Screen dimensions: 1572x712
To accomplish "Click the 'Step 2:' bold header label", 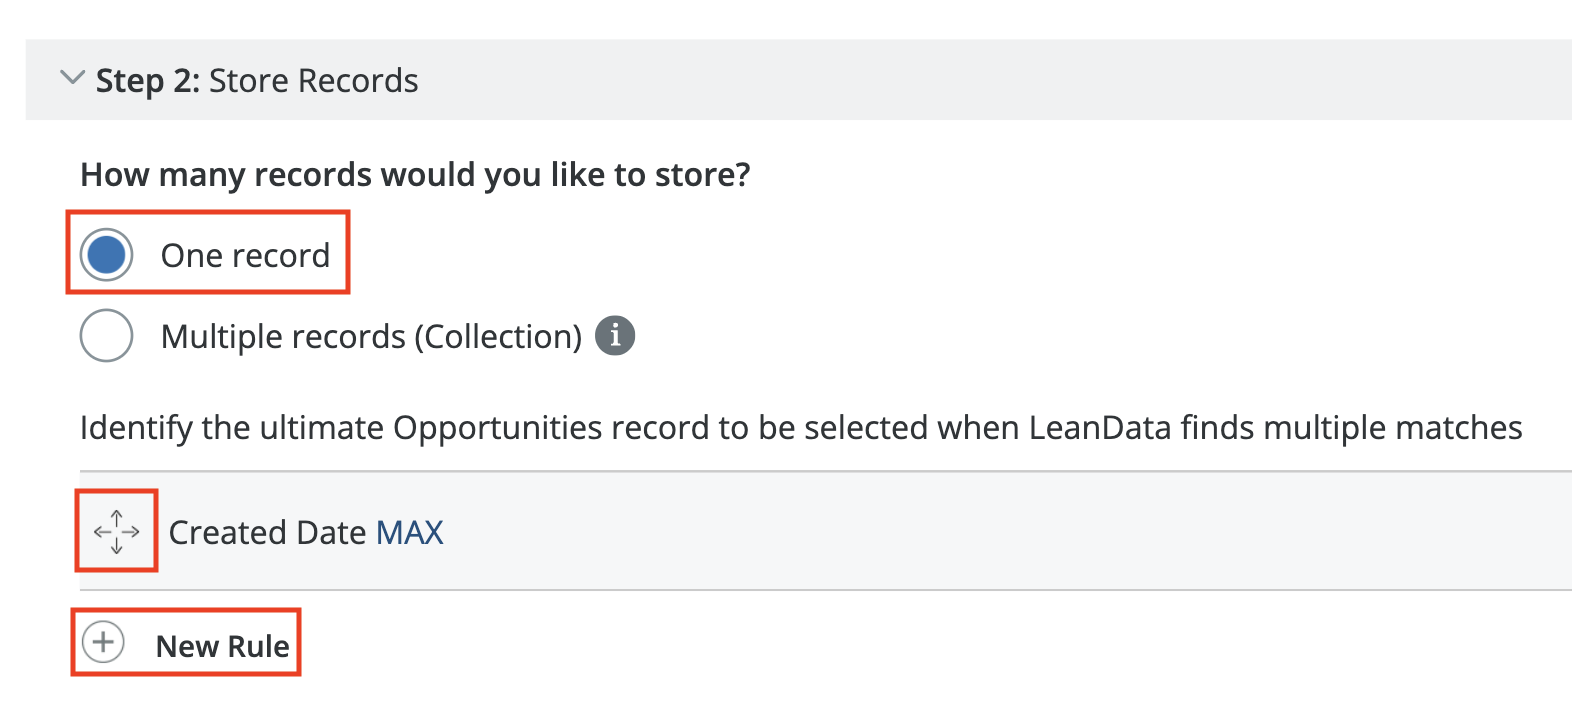I will click(148, 81).
